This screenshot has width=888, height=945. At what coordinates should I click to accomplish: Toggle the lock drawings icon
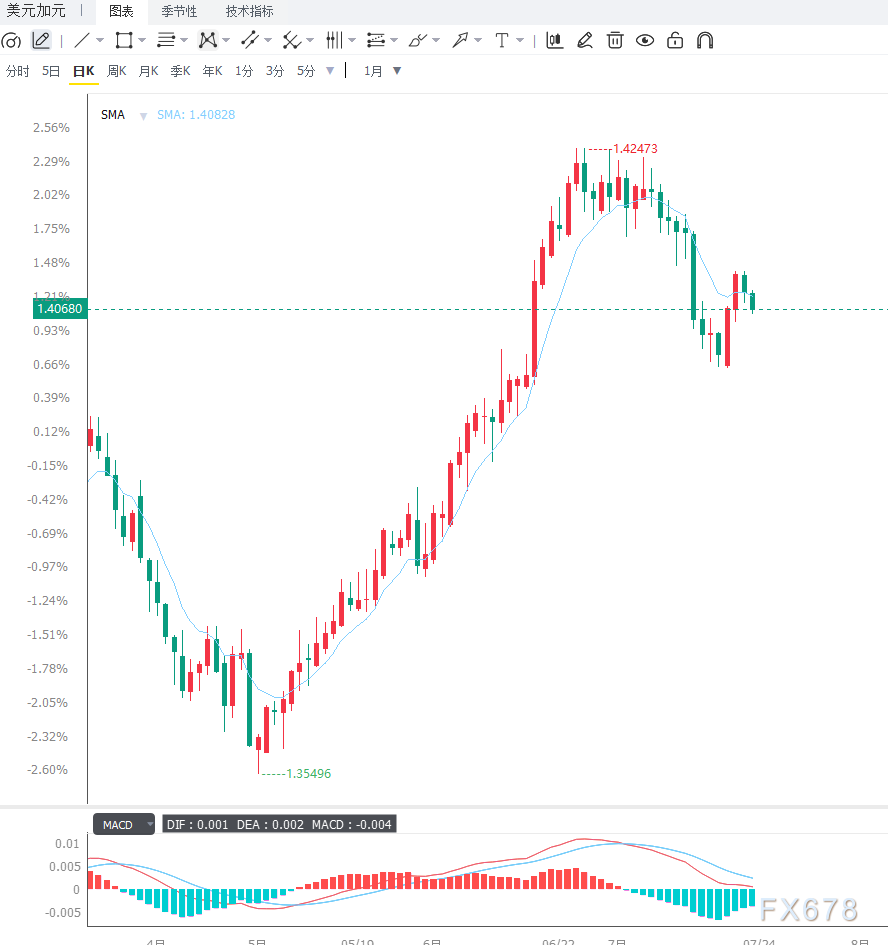click(x=675, y=40)
